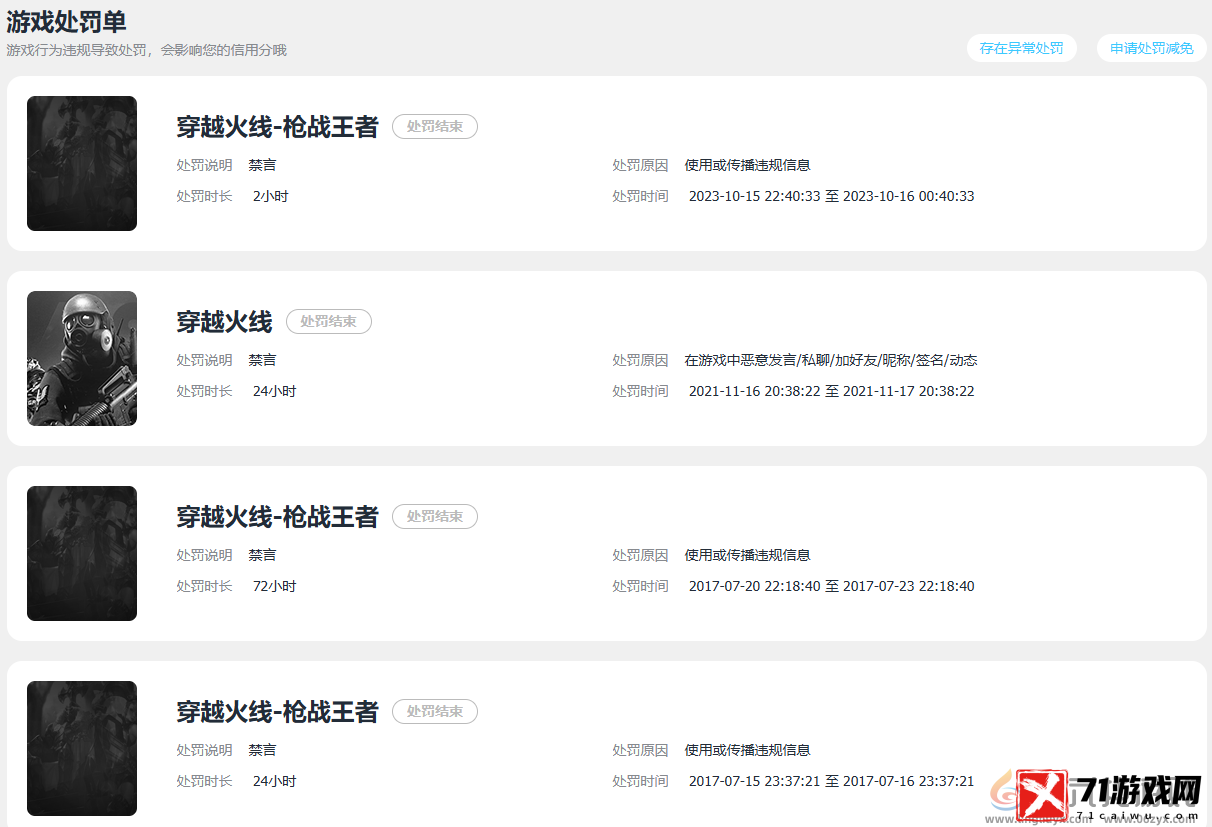Image resolution: width=1212 pixels, height=827 pixels.
Task: Select the 处罚原因 label in the 2017-07-20 card
Action: (641, 556)
